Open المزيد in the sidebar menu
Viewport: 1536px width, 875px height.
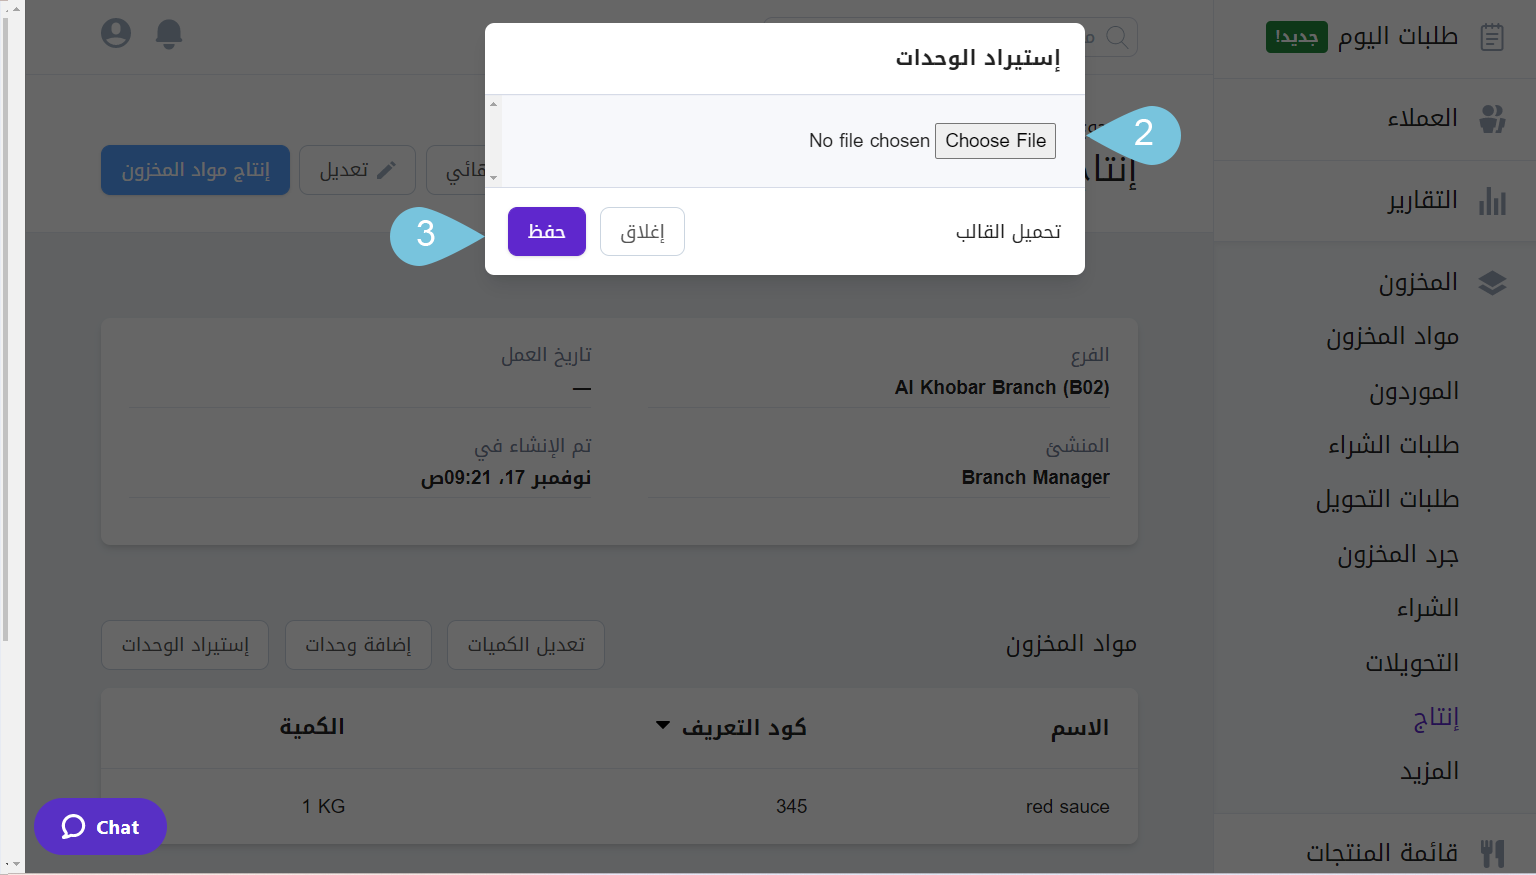tap(1429, 771)
